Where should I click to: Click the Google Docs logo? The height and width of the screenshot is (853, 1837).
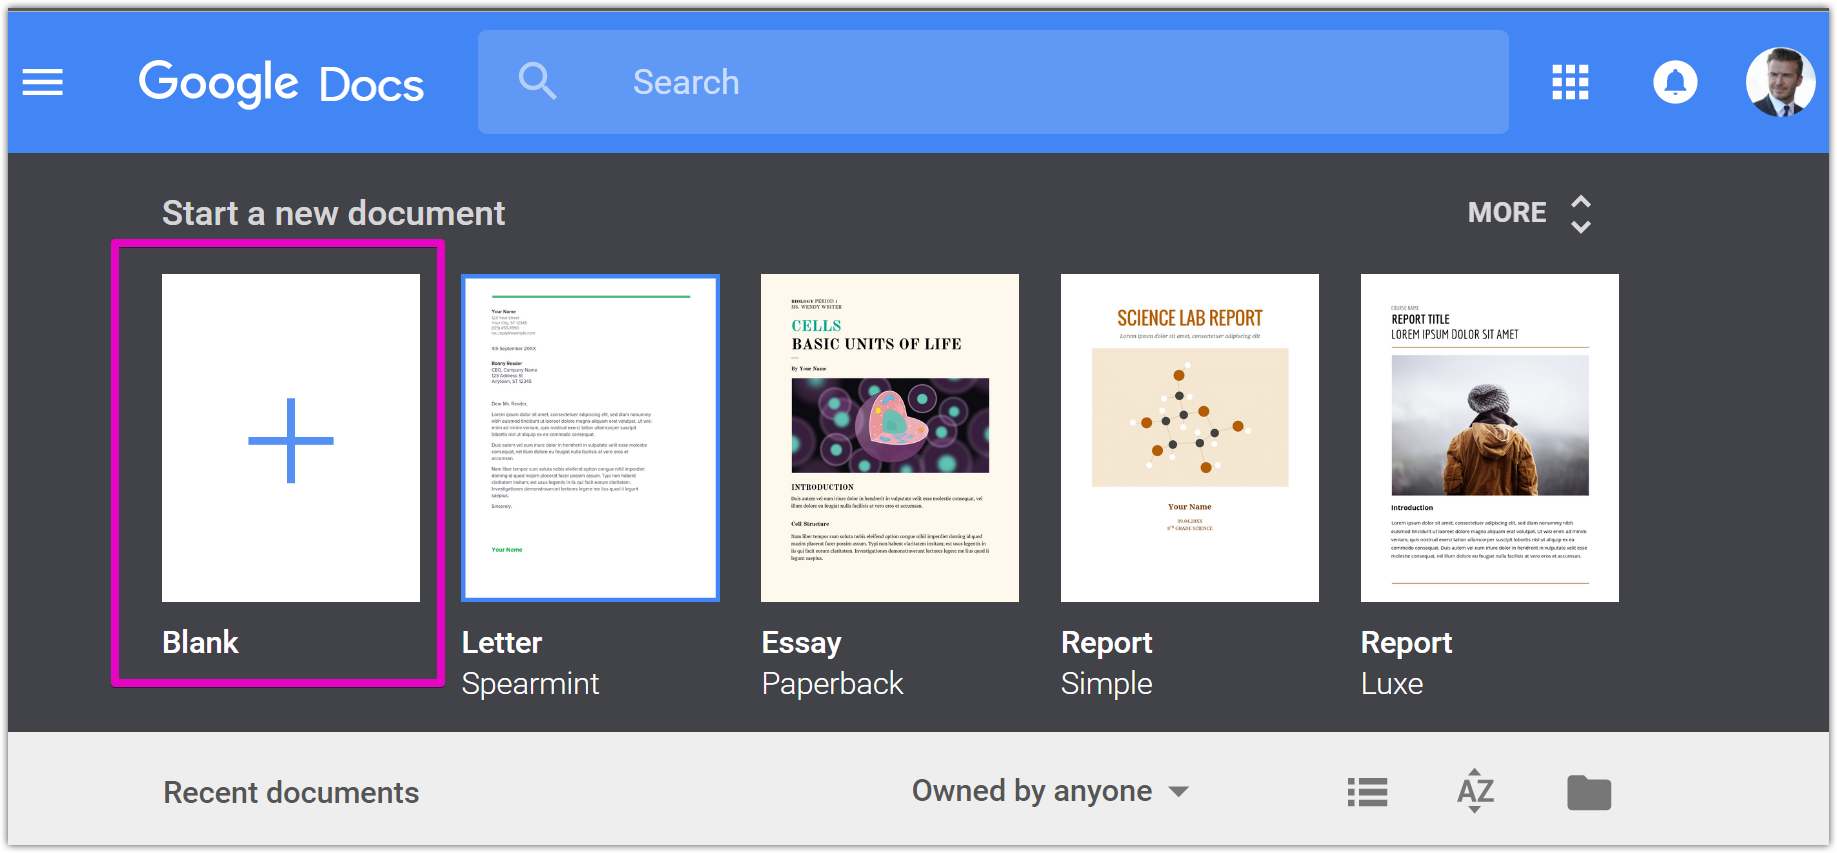(282, 83)
